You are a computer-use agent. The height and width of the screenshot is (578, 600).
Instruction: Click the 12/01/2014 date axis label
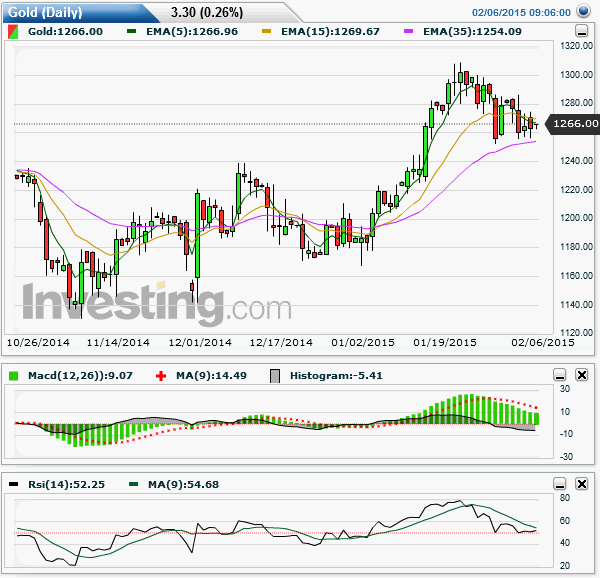tap(200, 342)
